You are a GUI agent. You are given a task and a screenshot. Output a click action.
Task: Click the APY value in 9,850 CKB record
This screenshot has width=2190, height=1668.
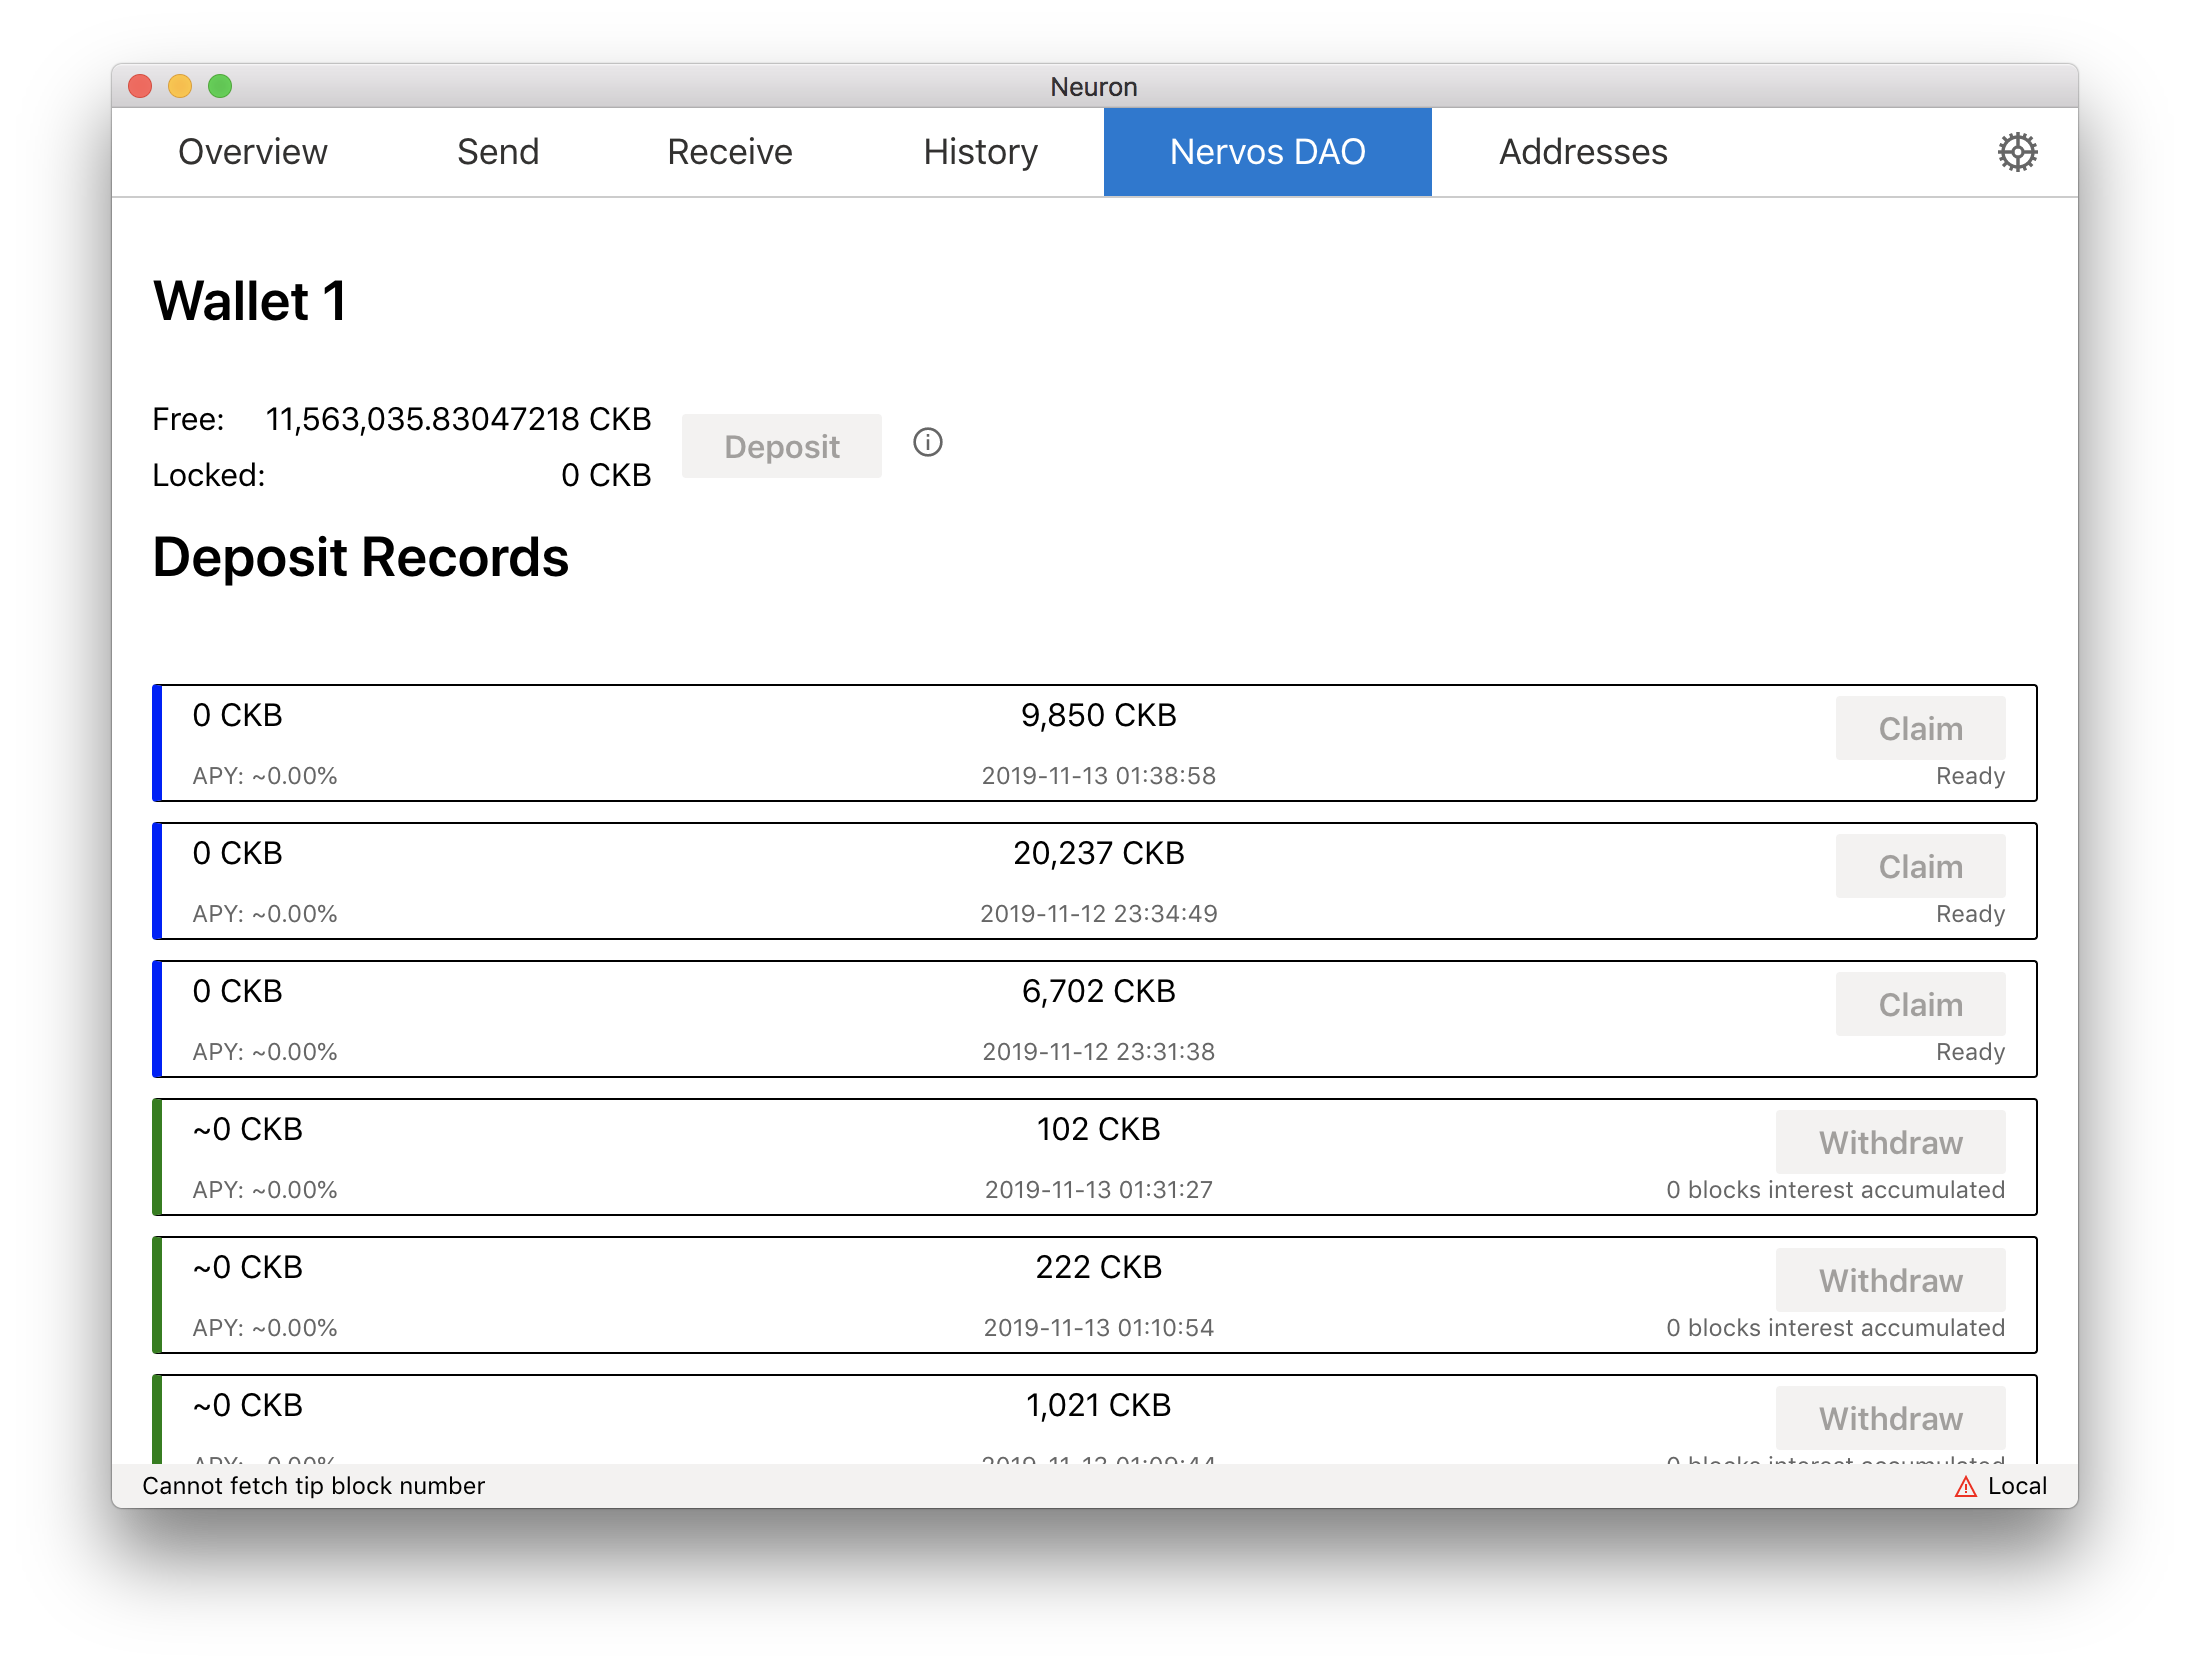(265, 776)
